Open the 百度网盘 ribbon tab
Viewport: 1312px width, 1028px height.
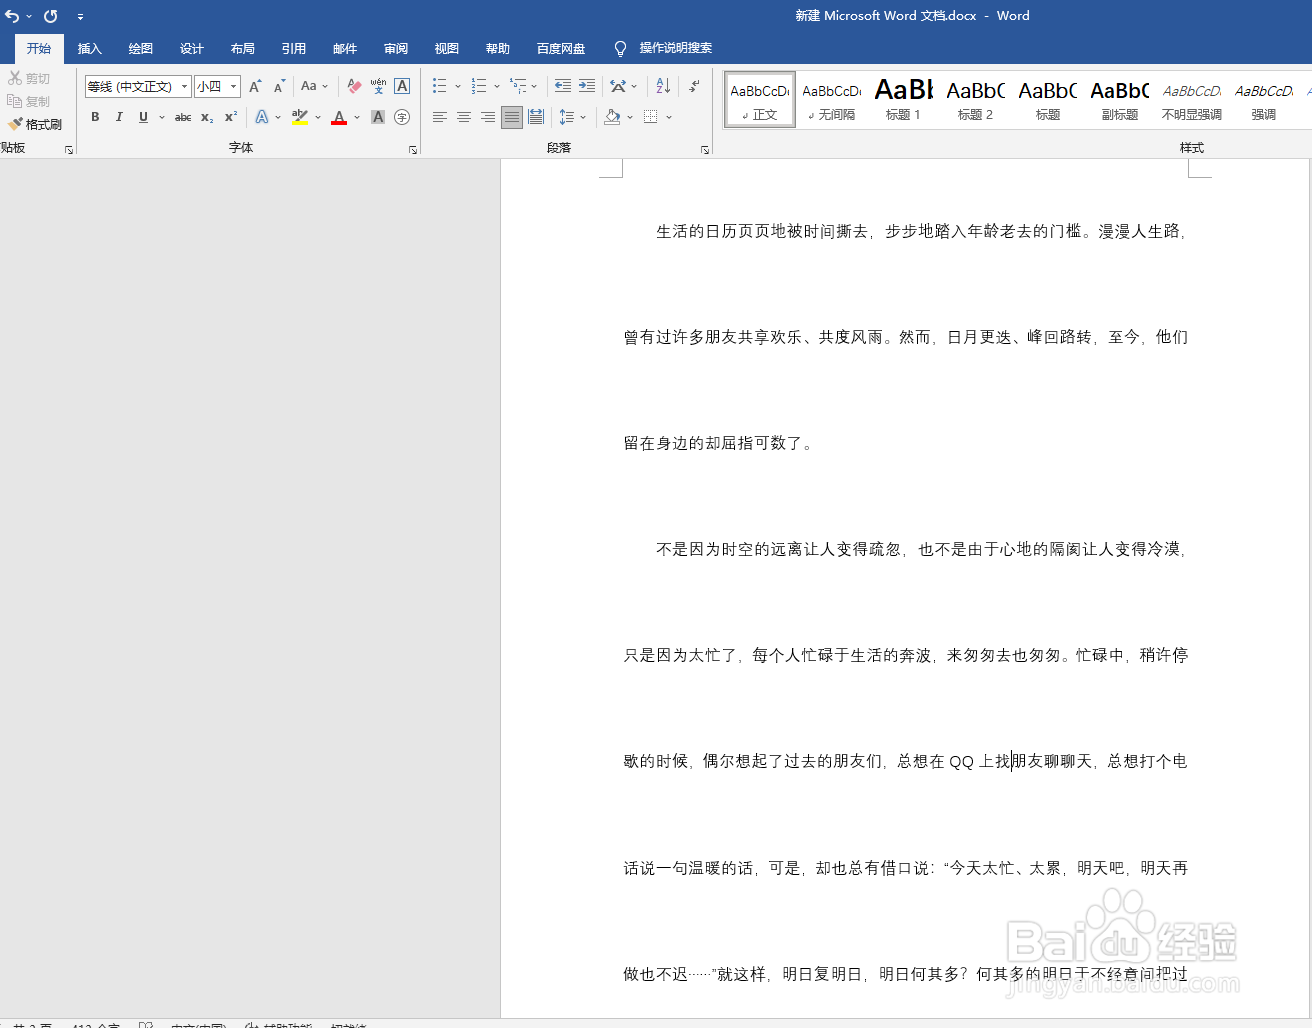point(561,48)
